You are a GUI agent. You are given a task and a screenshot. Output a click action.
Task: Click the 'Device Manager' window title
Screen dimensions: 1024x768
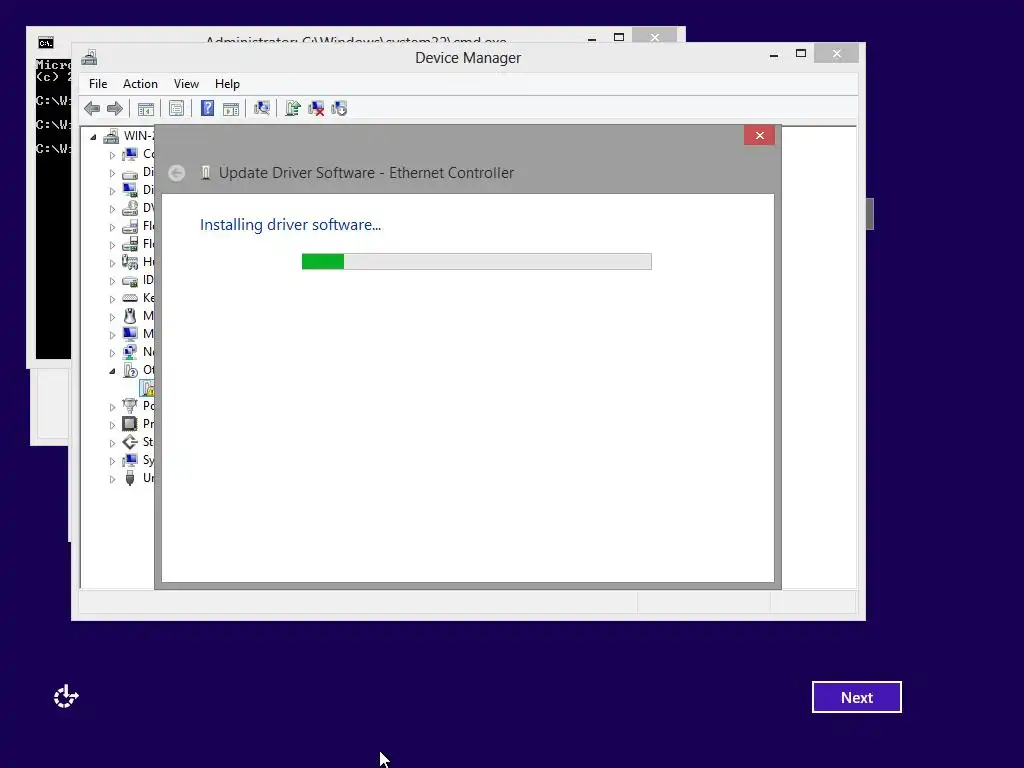click(x=468, y=57)
